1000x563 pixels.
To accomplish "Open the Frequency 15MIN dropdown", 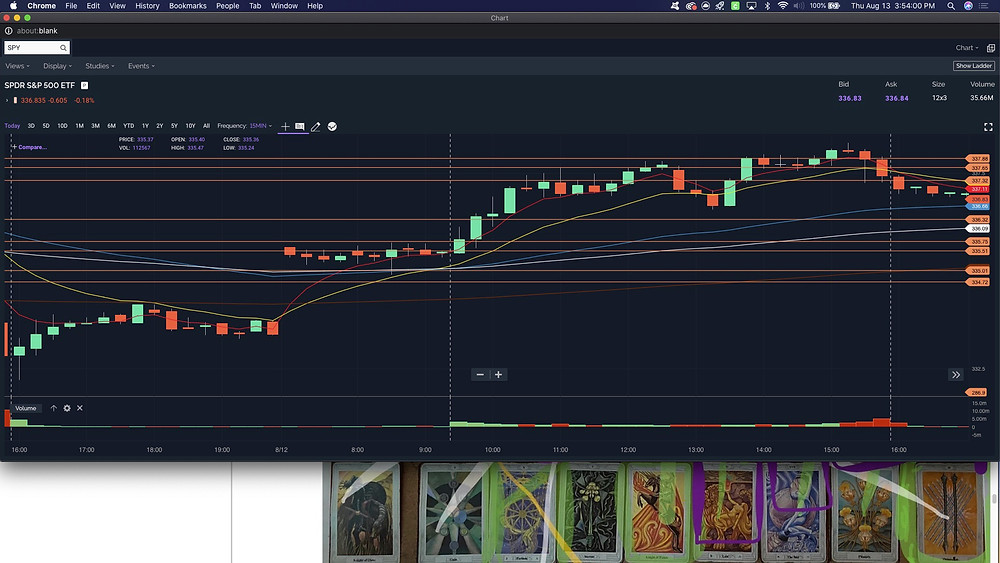I will pyautogui.click(x=261, y=126).
